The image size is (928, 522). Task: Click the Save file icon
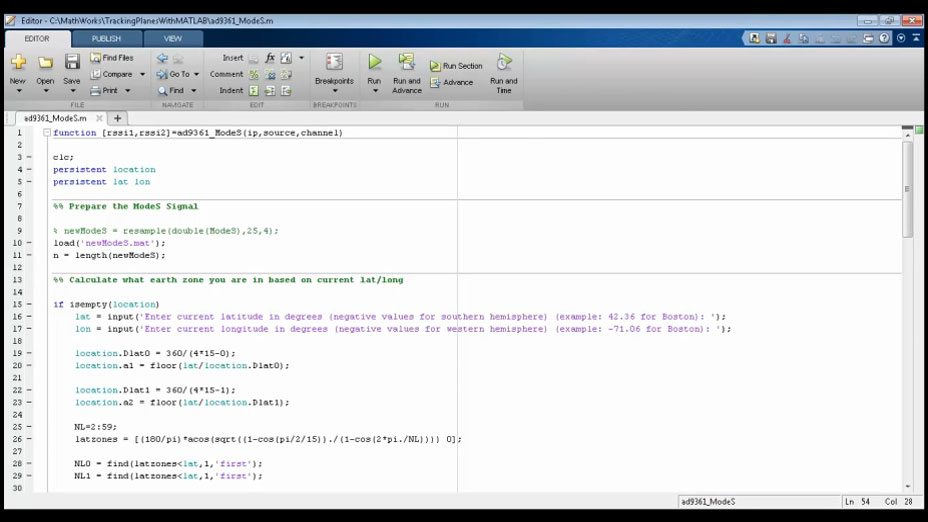pyautogui.click(x=72, y=62)
